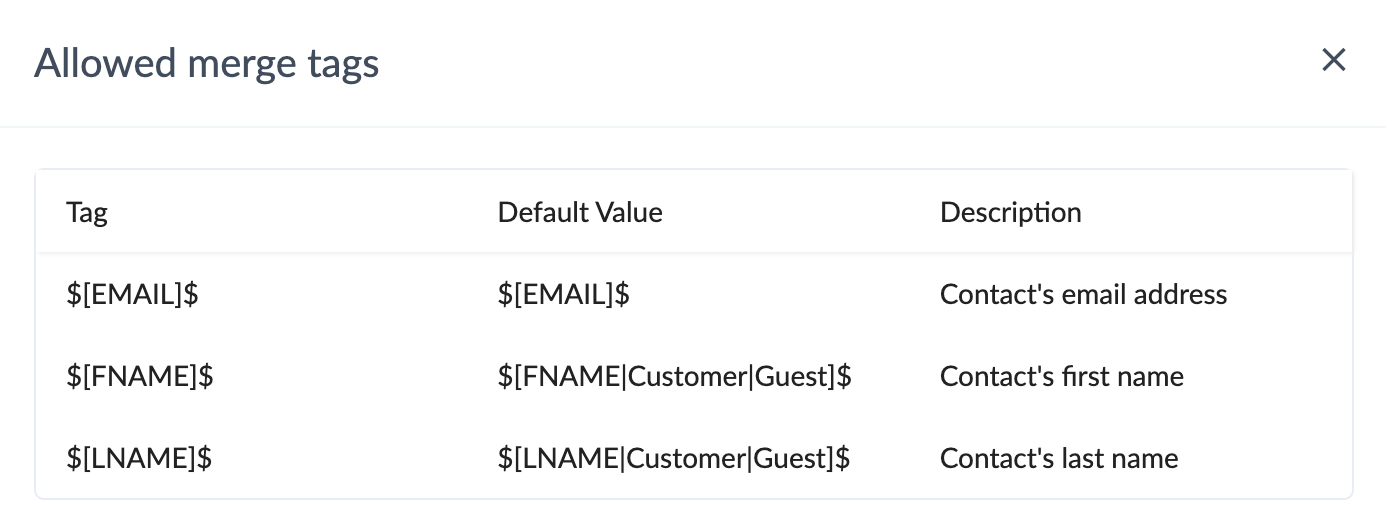Click "Customer" in the LNAME default value
Screen dimensions: 1386x532
[686, 458]
